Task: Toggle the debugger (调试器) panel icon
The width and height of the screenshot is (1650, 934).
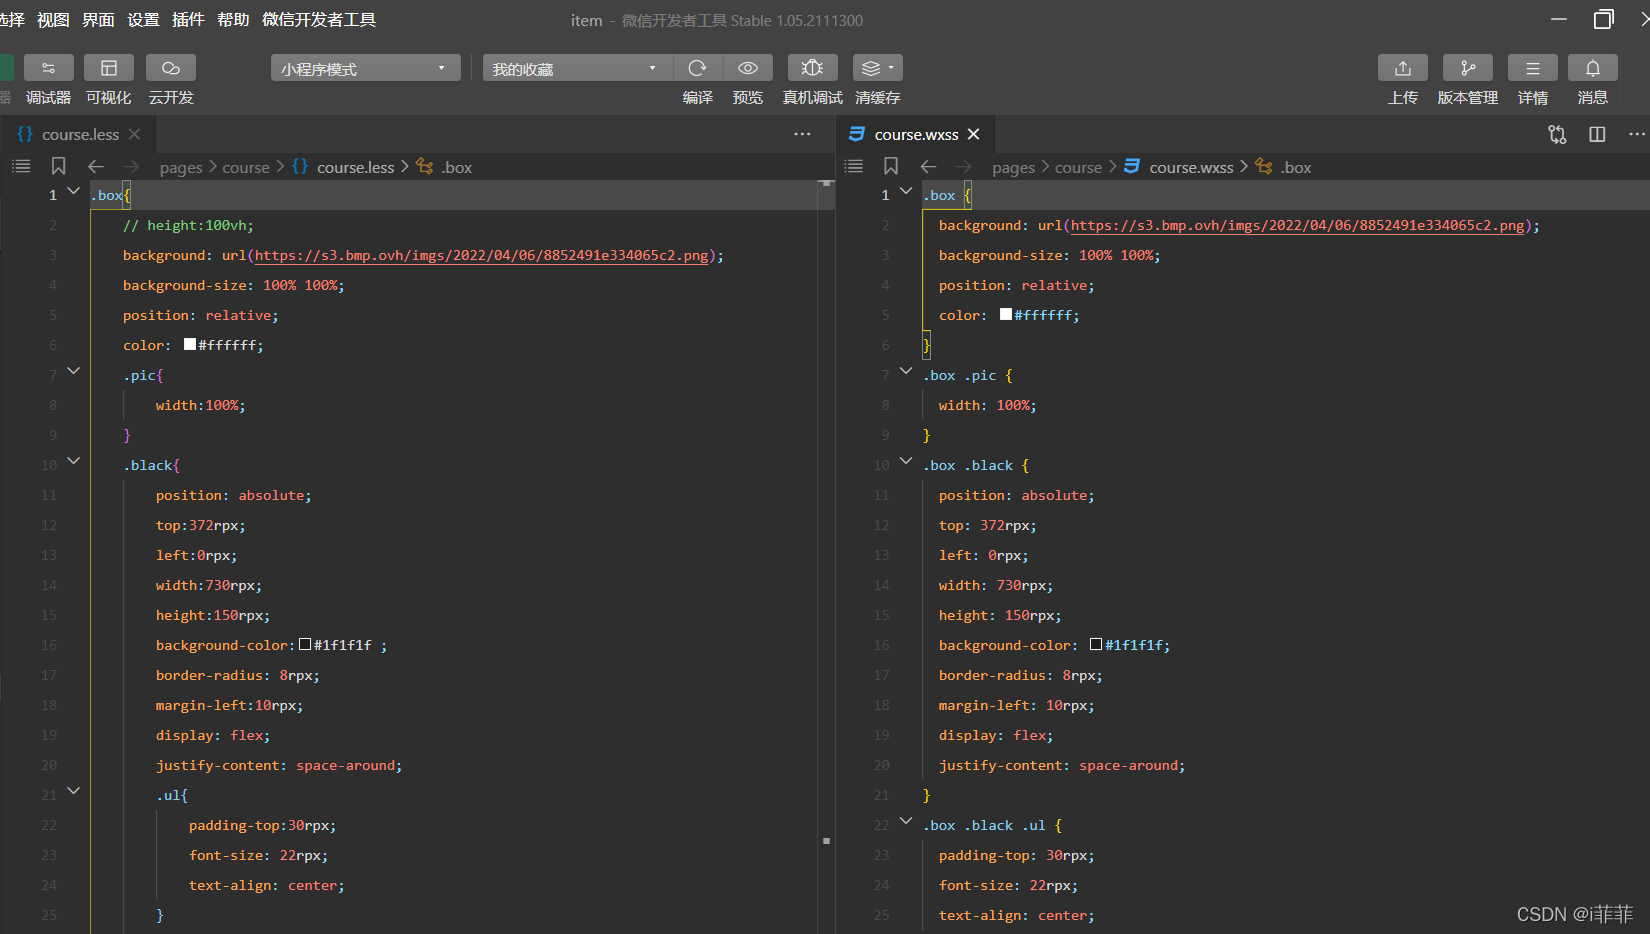Action: (x=48, y=68)
